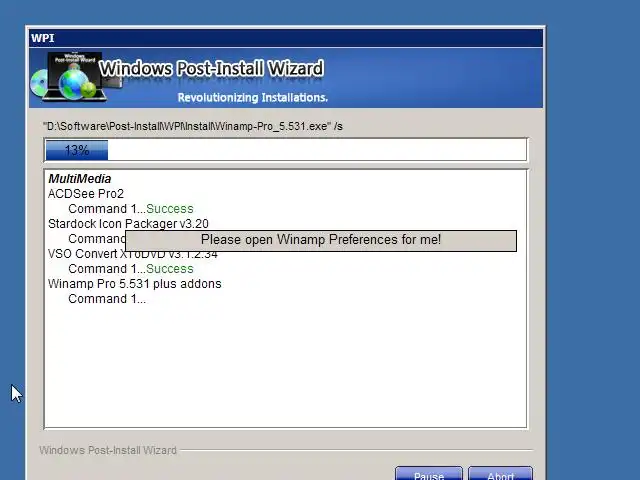This screenshot has width=640, height=480.
Task: Click Success status under VSO Convert XToDVD
Action: tap(169, 269)
